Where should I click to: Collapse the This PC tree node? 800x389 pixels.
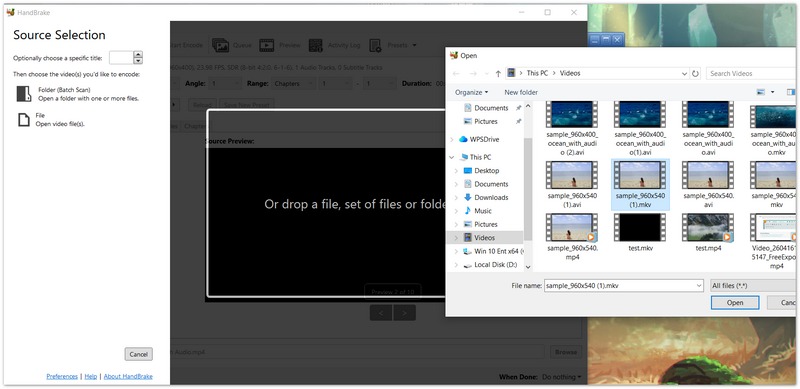[452, 157]
